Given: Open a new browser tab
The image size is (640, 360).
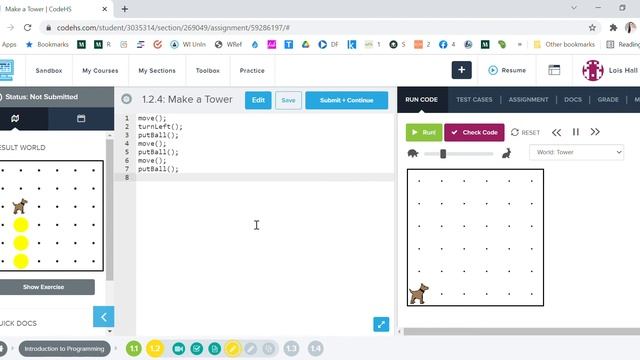Looking at the screenshot, I should [124, 9].
